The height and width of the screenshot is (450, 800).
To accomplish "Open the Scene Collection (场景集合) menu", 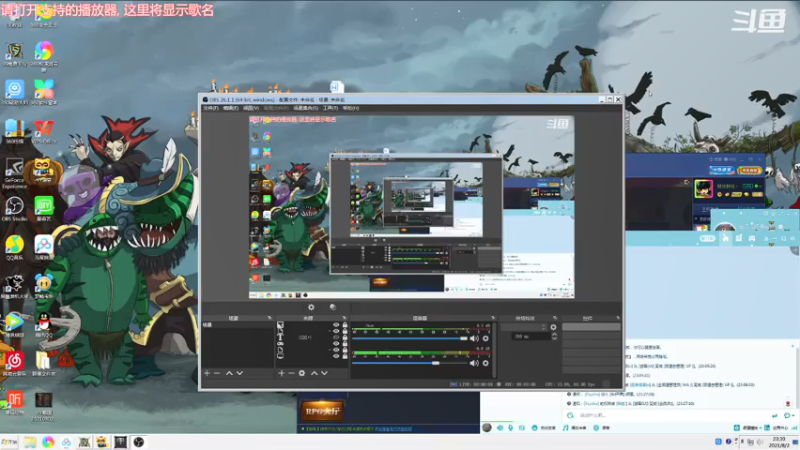I will [306, 108].
